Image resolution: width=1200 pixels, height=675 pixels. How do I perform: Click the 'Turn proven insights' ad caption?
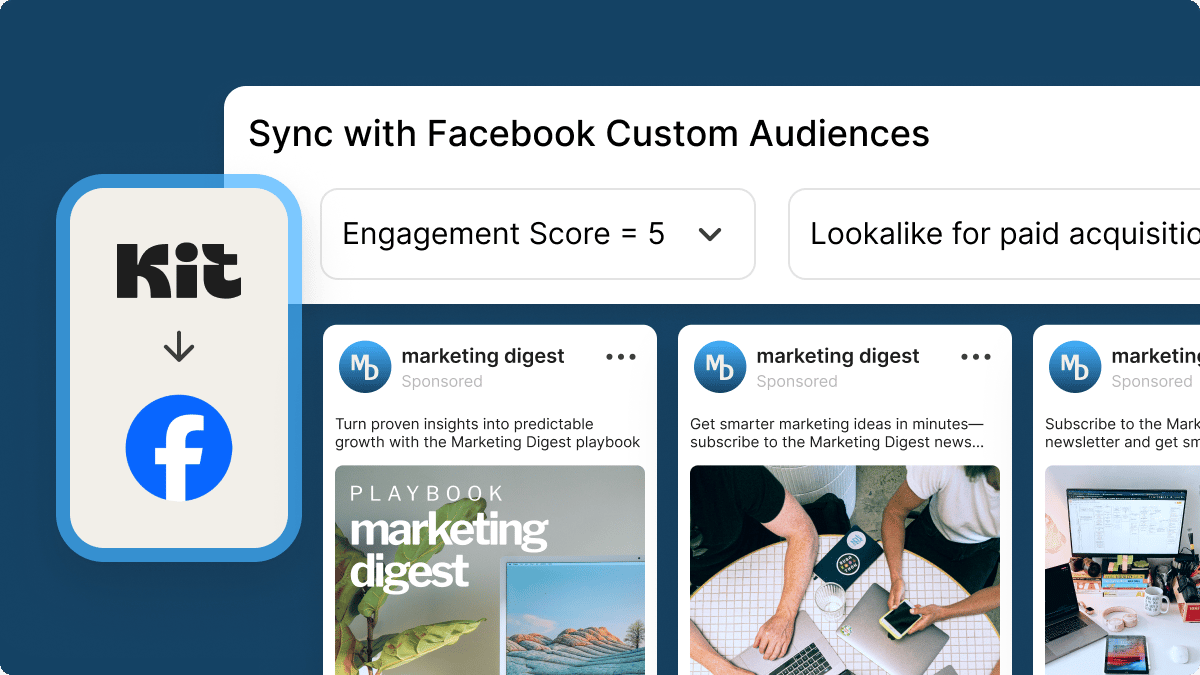[x=487, y=432]
